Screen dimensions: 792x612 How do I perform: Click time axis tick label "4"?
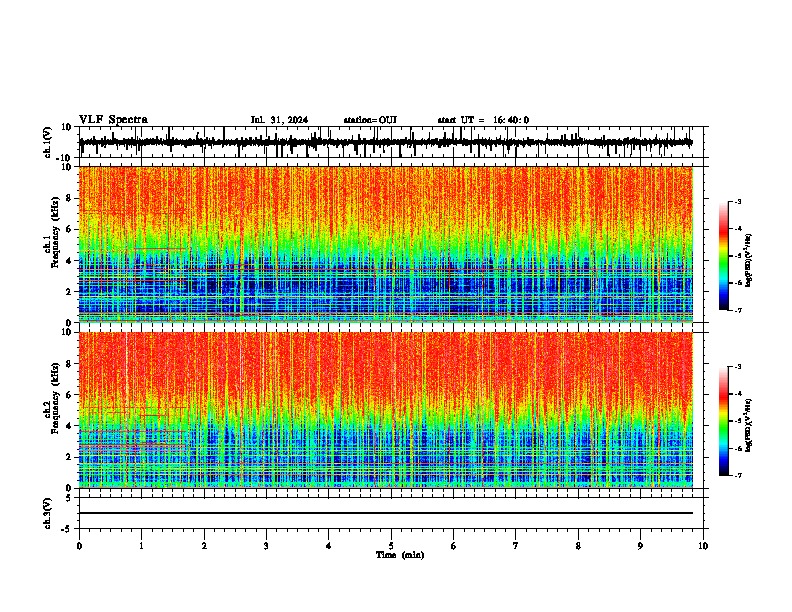(x=329, y=546)
